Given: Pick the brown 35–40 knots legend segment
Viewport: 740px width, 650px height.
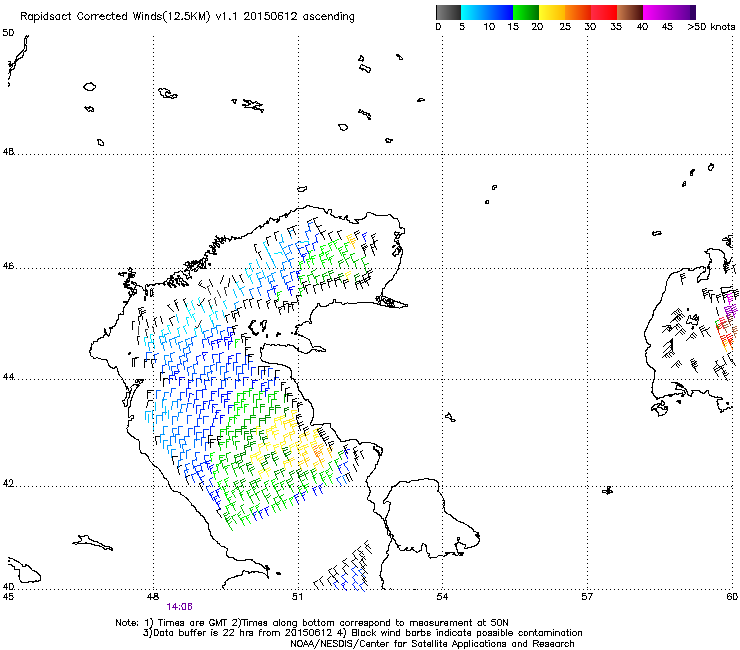Looking at the screenshot, I should pos(630,12).
